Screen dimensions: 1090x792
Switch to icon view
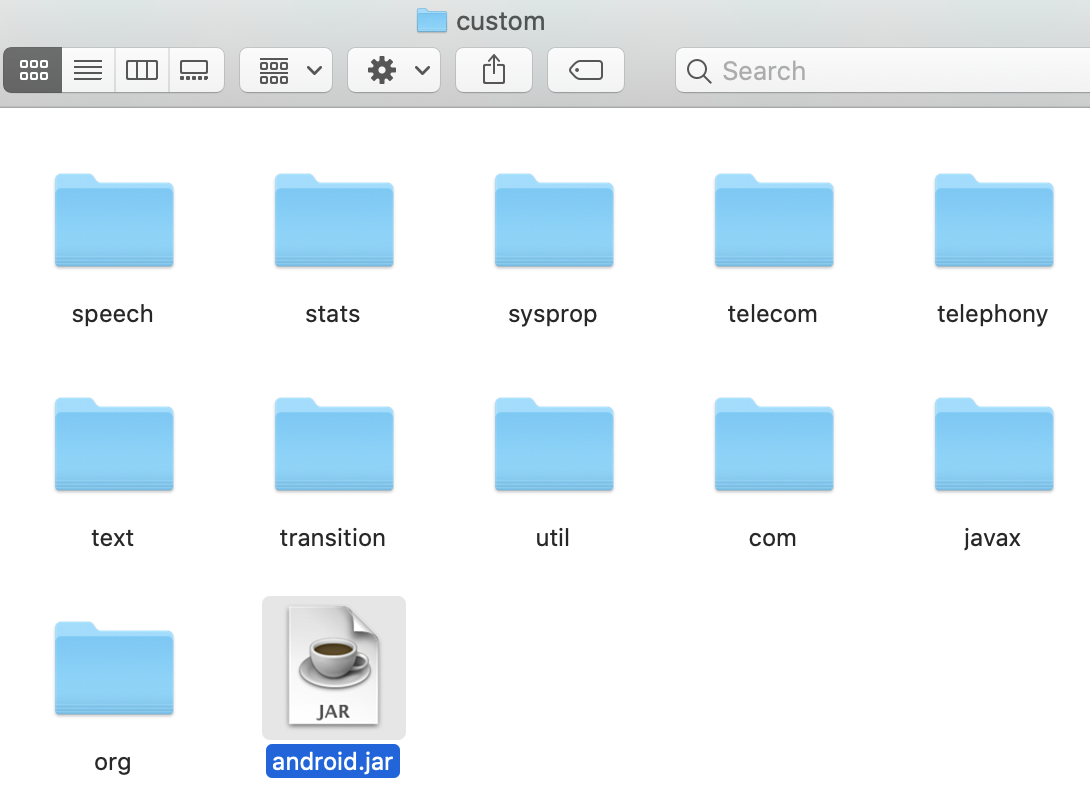pos(33,70)
